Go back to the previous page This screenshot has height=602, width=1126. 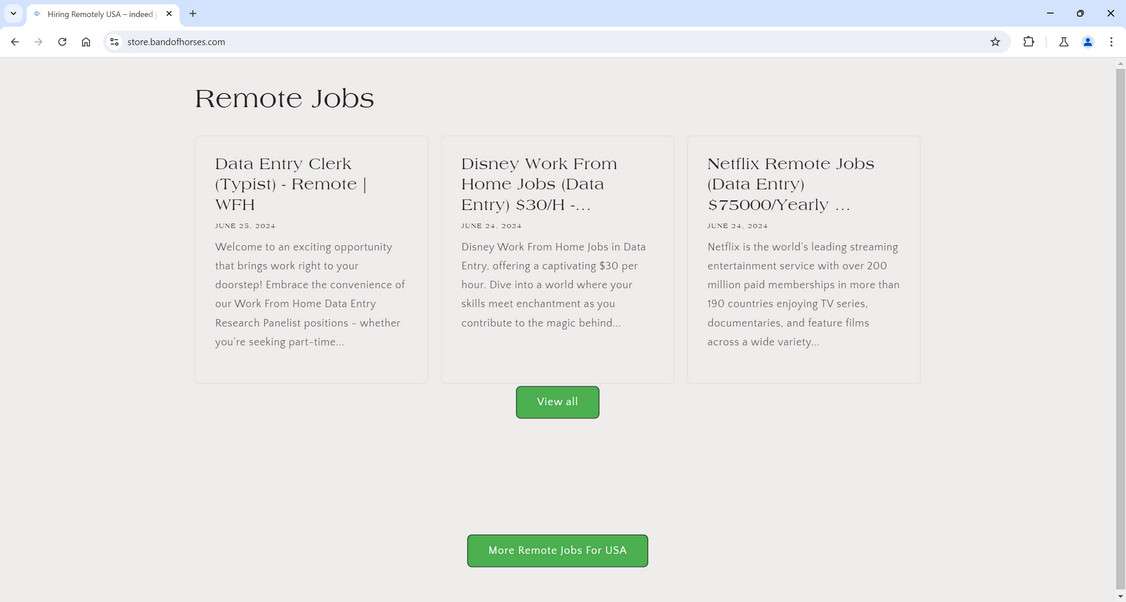tap(14, 42)
